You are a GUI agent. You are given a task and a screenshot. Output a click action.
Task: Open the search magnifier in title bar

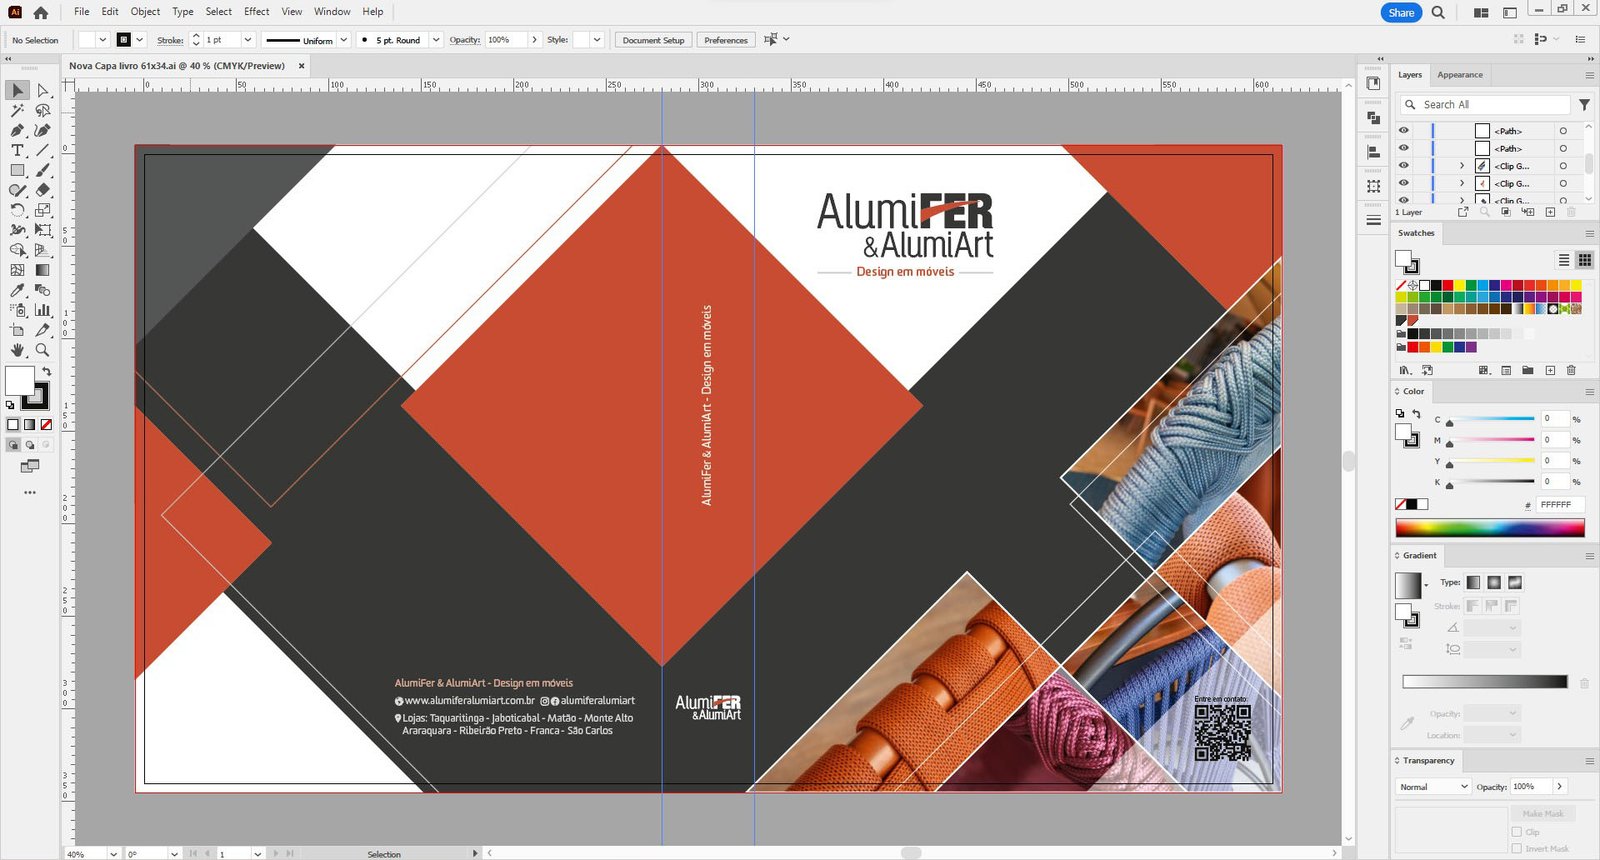point(1438,13)
